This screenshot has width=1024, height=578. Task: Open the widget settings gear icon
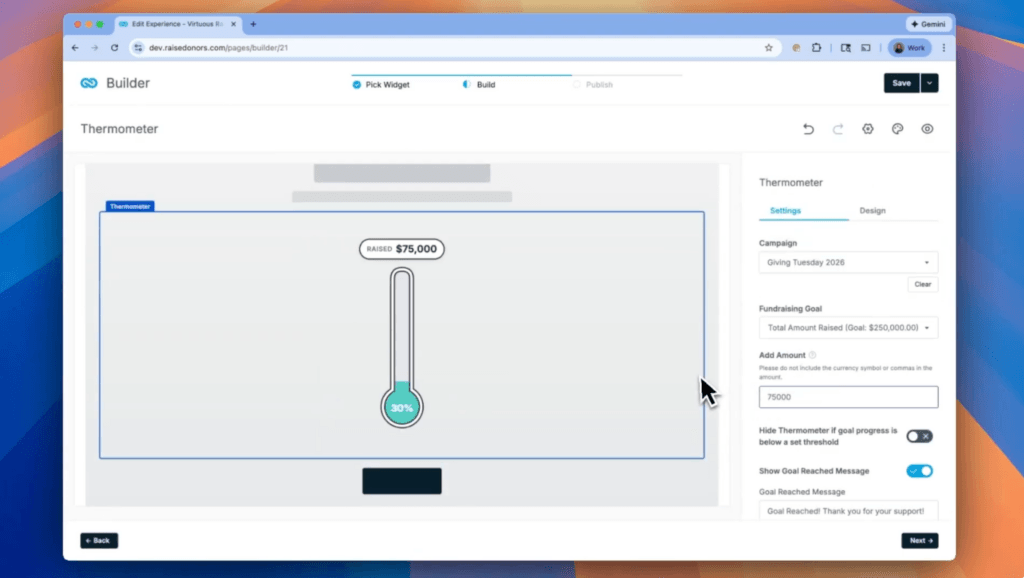pos(867,129)
